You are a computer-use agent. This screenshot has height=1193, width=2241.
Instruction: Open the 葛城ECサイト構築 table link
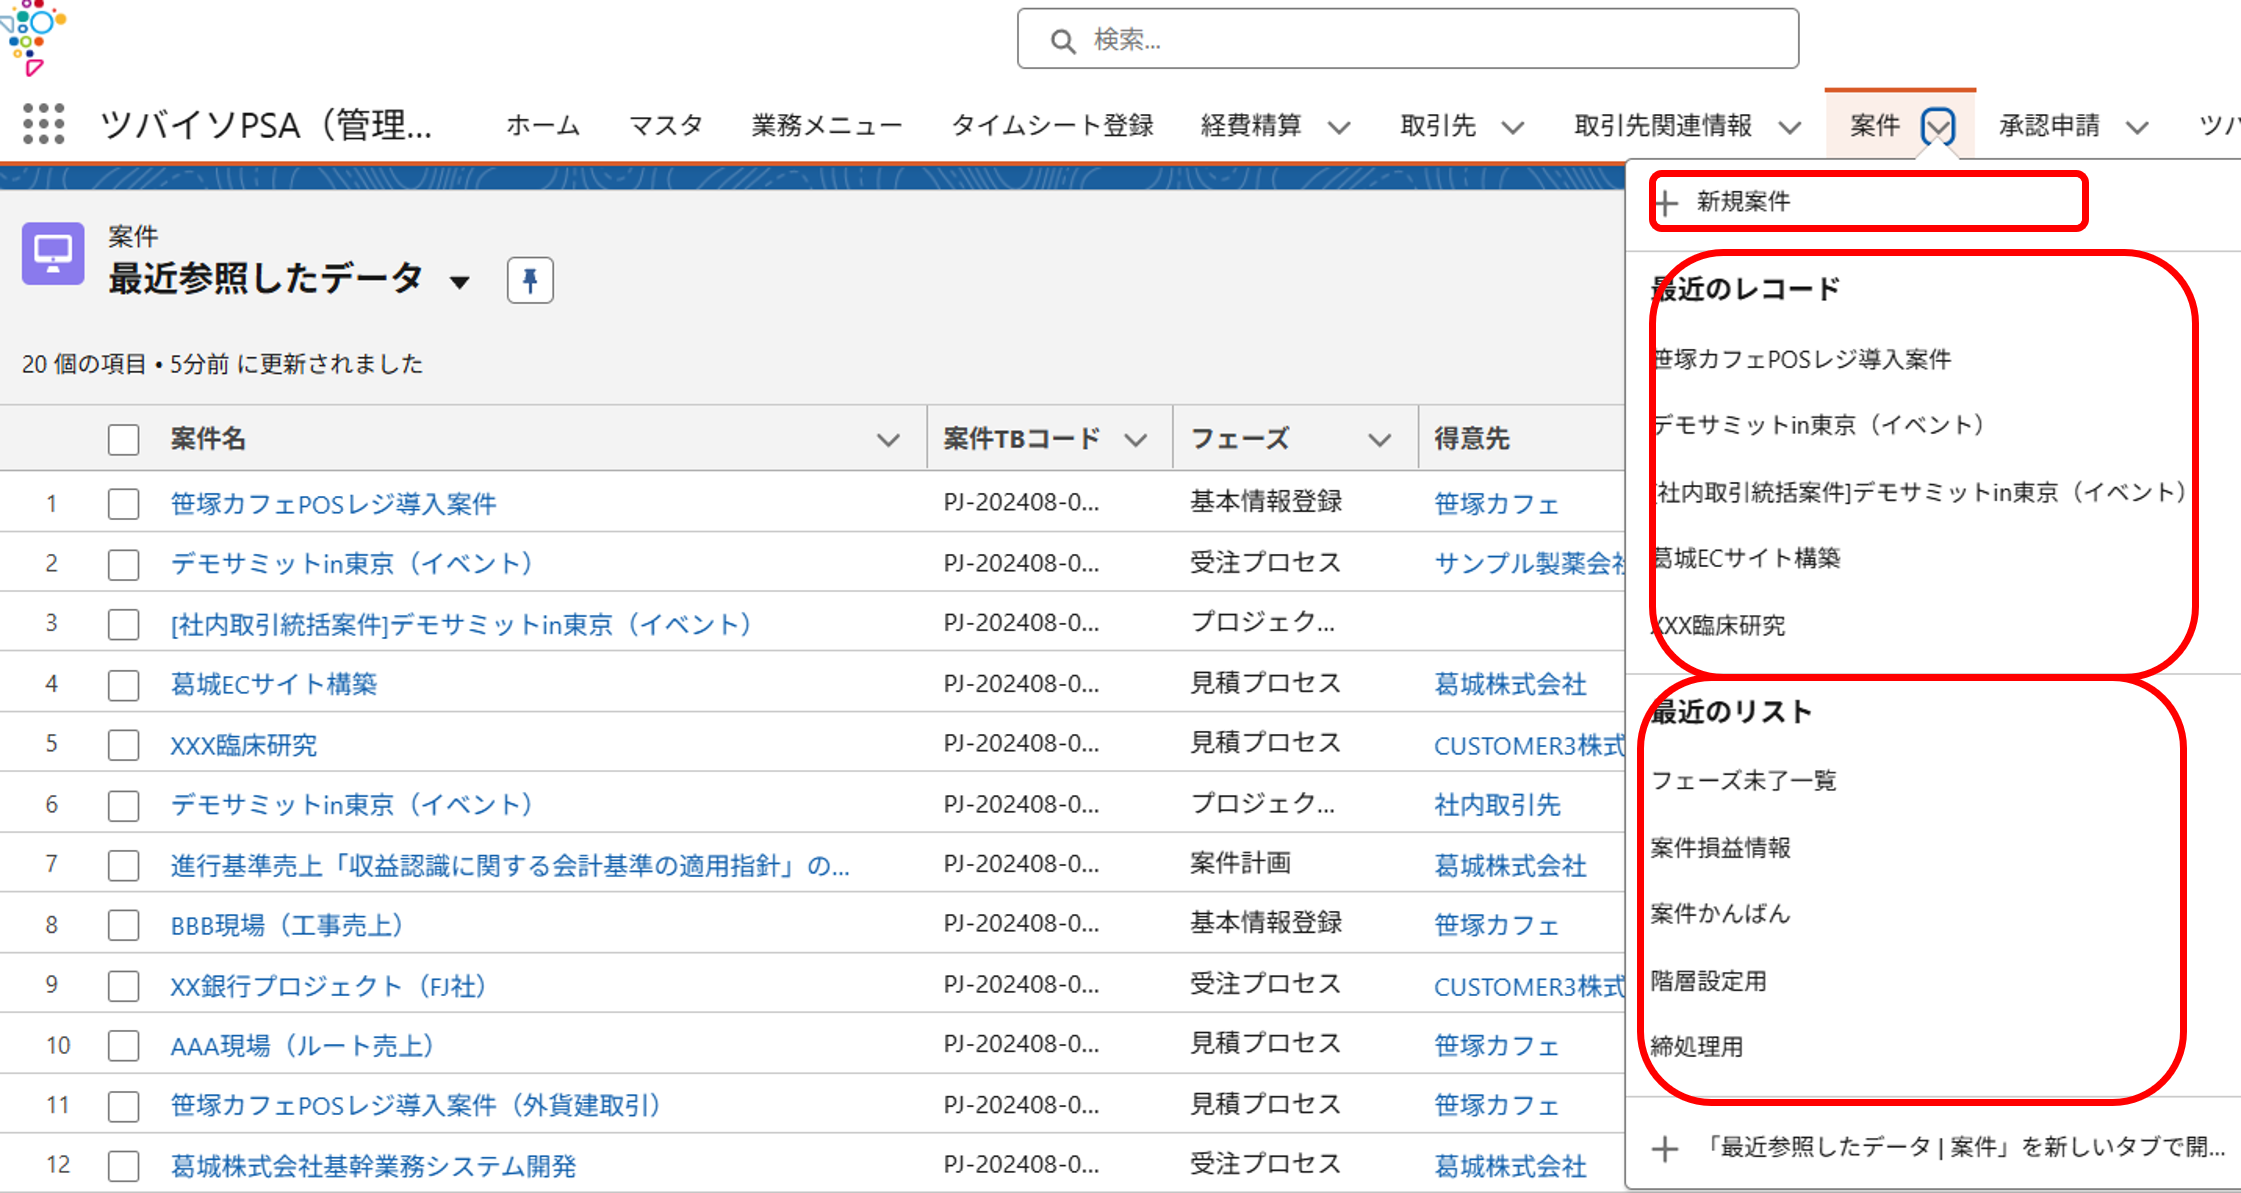(274, 685)
